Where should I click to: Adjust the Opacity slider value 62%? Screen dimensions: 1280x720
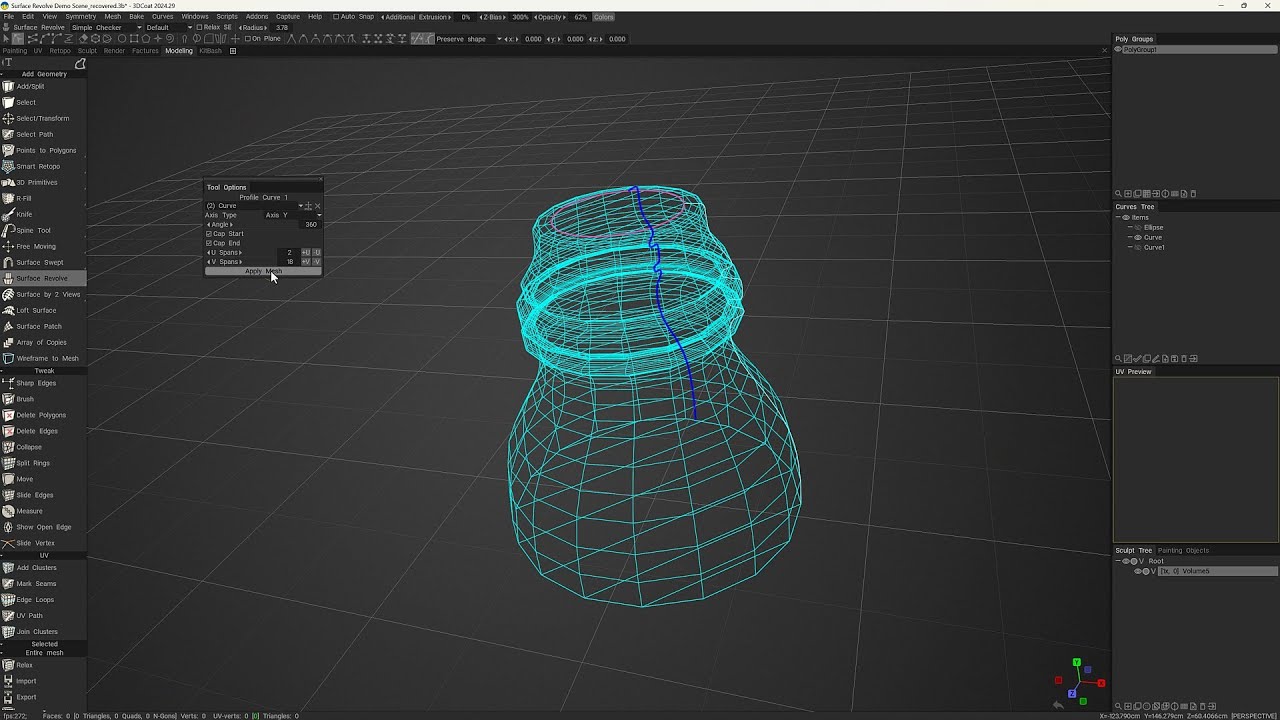click(580, 17)
